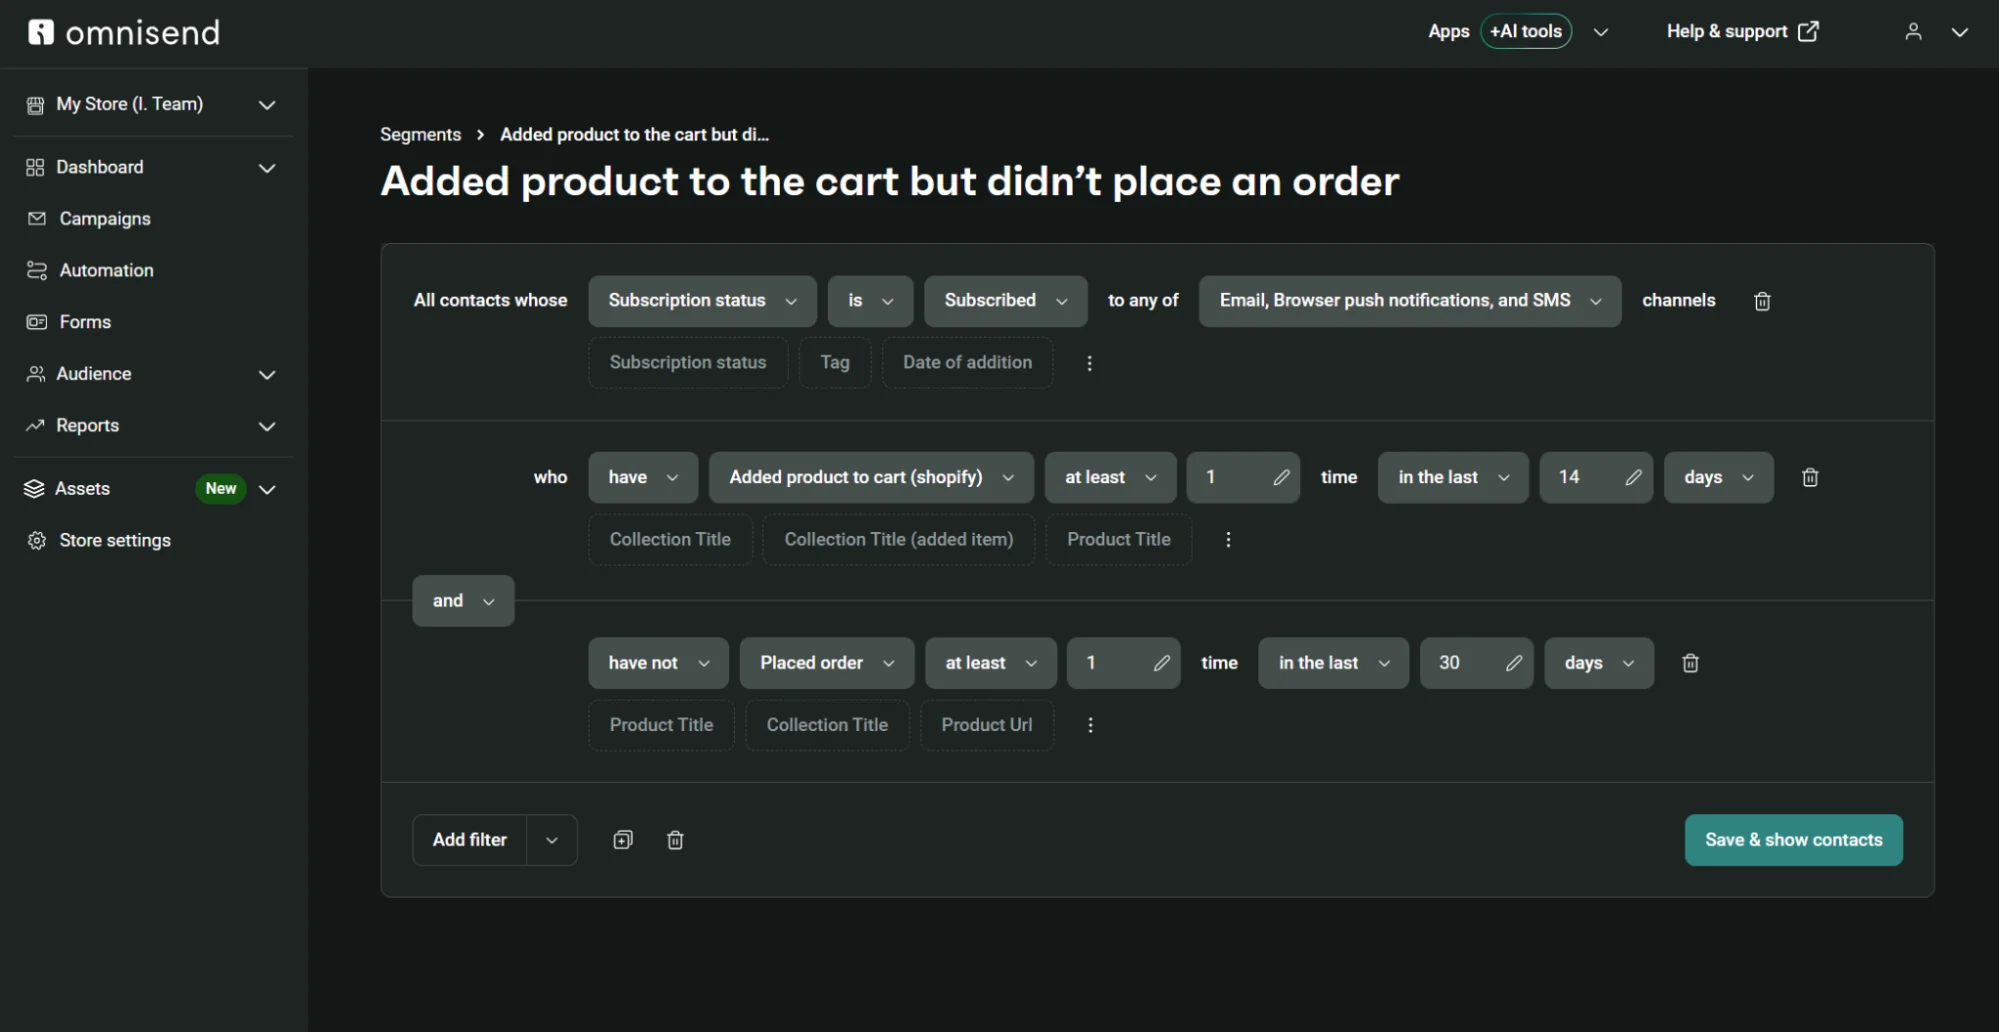Open Help & support external link
Image resolution: width=1999 pixels, height=1032 pixels.
pos(1742,32)
